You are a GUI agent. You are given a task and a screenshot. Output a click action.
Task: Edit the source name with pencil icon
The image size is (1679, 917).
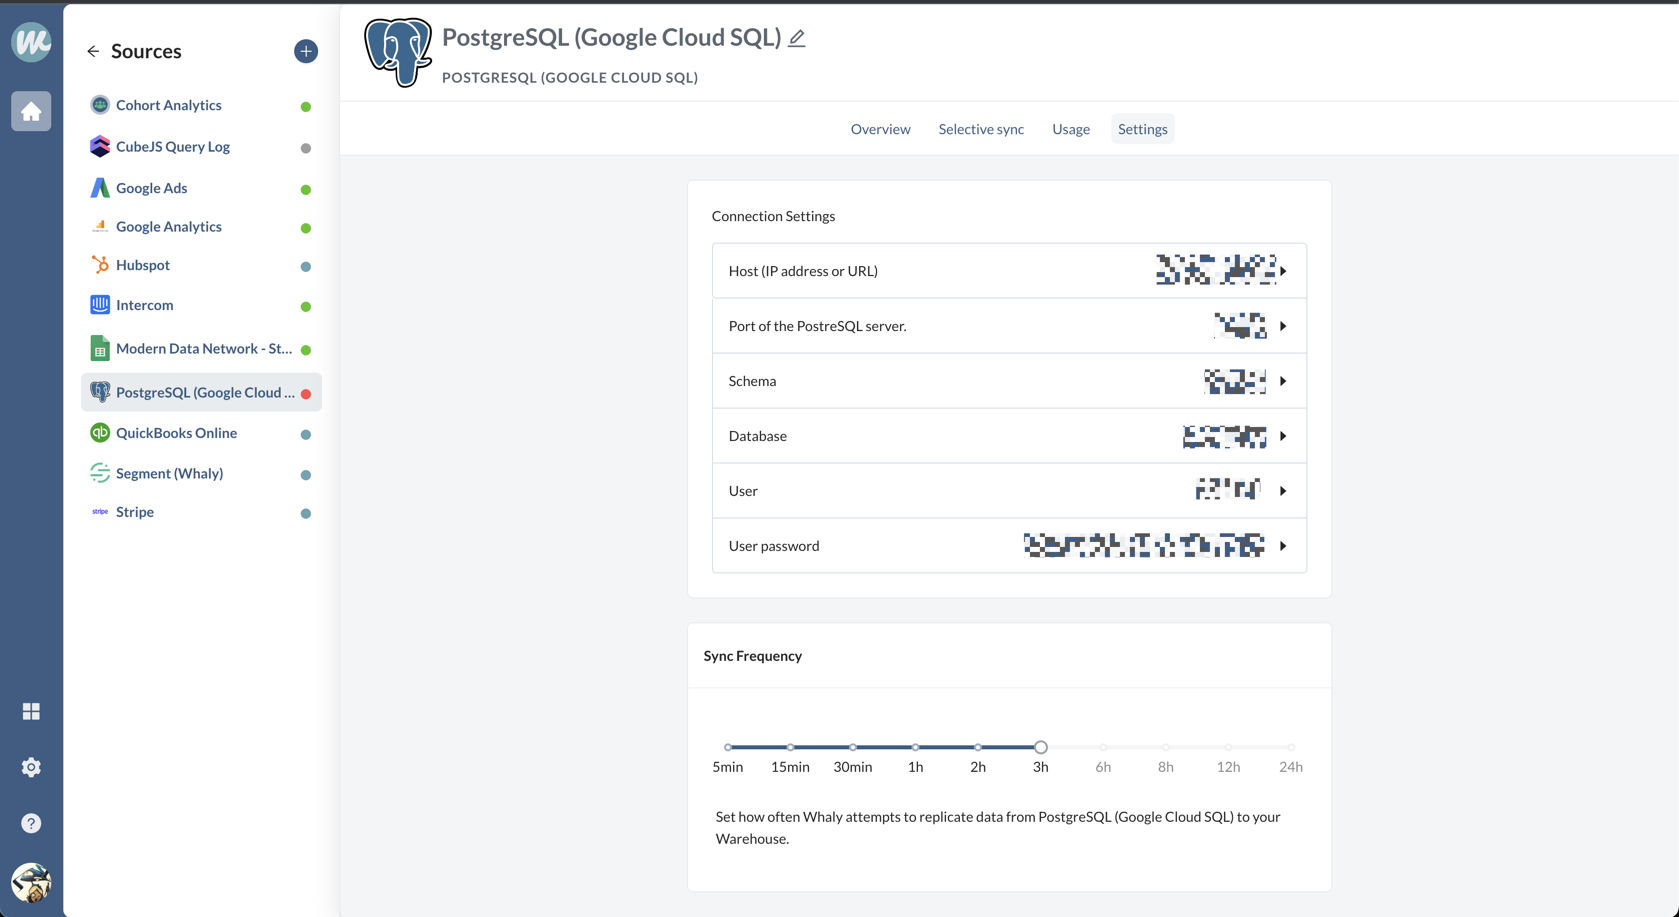click(x=797, y=38)
